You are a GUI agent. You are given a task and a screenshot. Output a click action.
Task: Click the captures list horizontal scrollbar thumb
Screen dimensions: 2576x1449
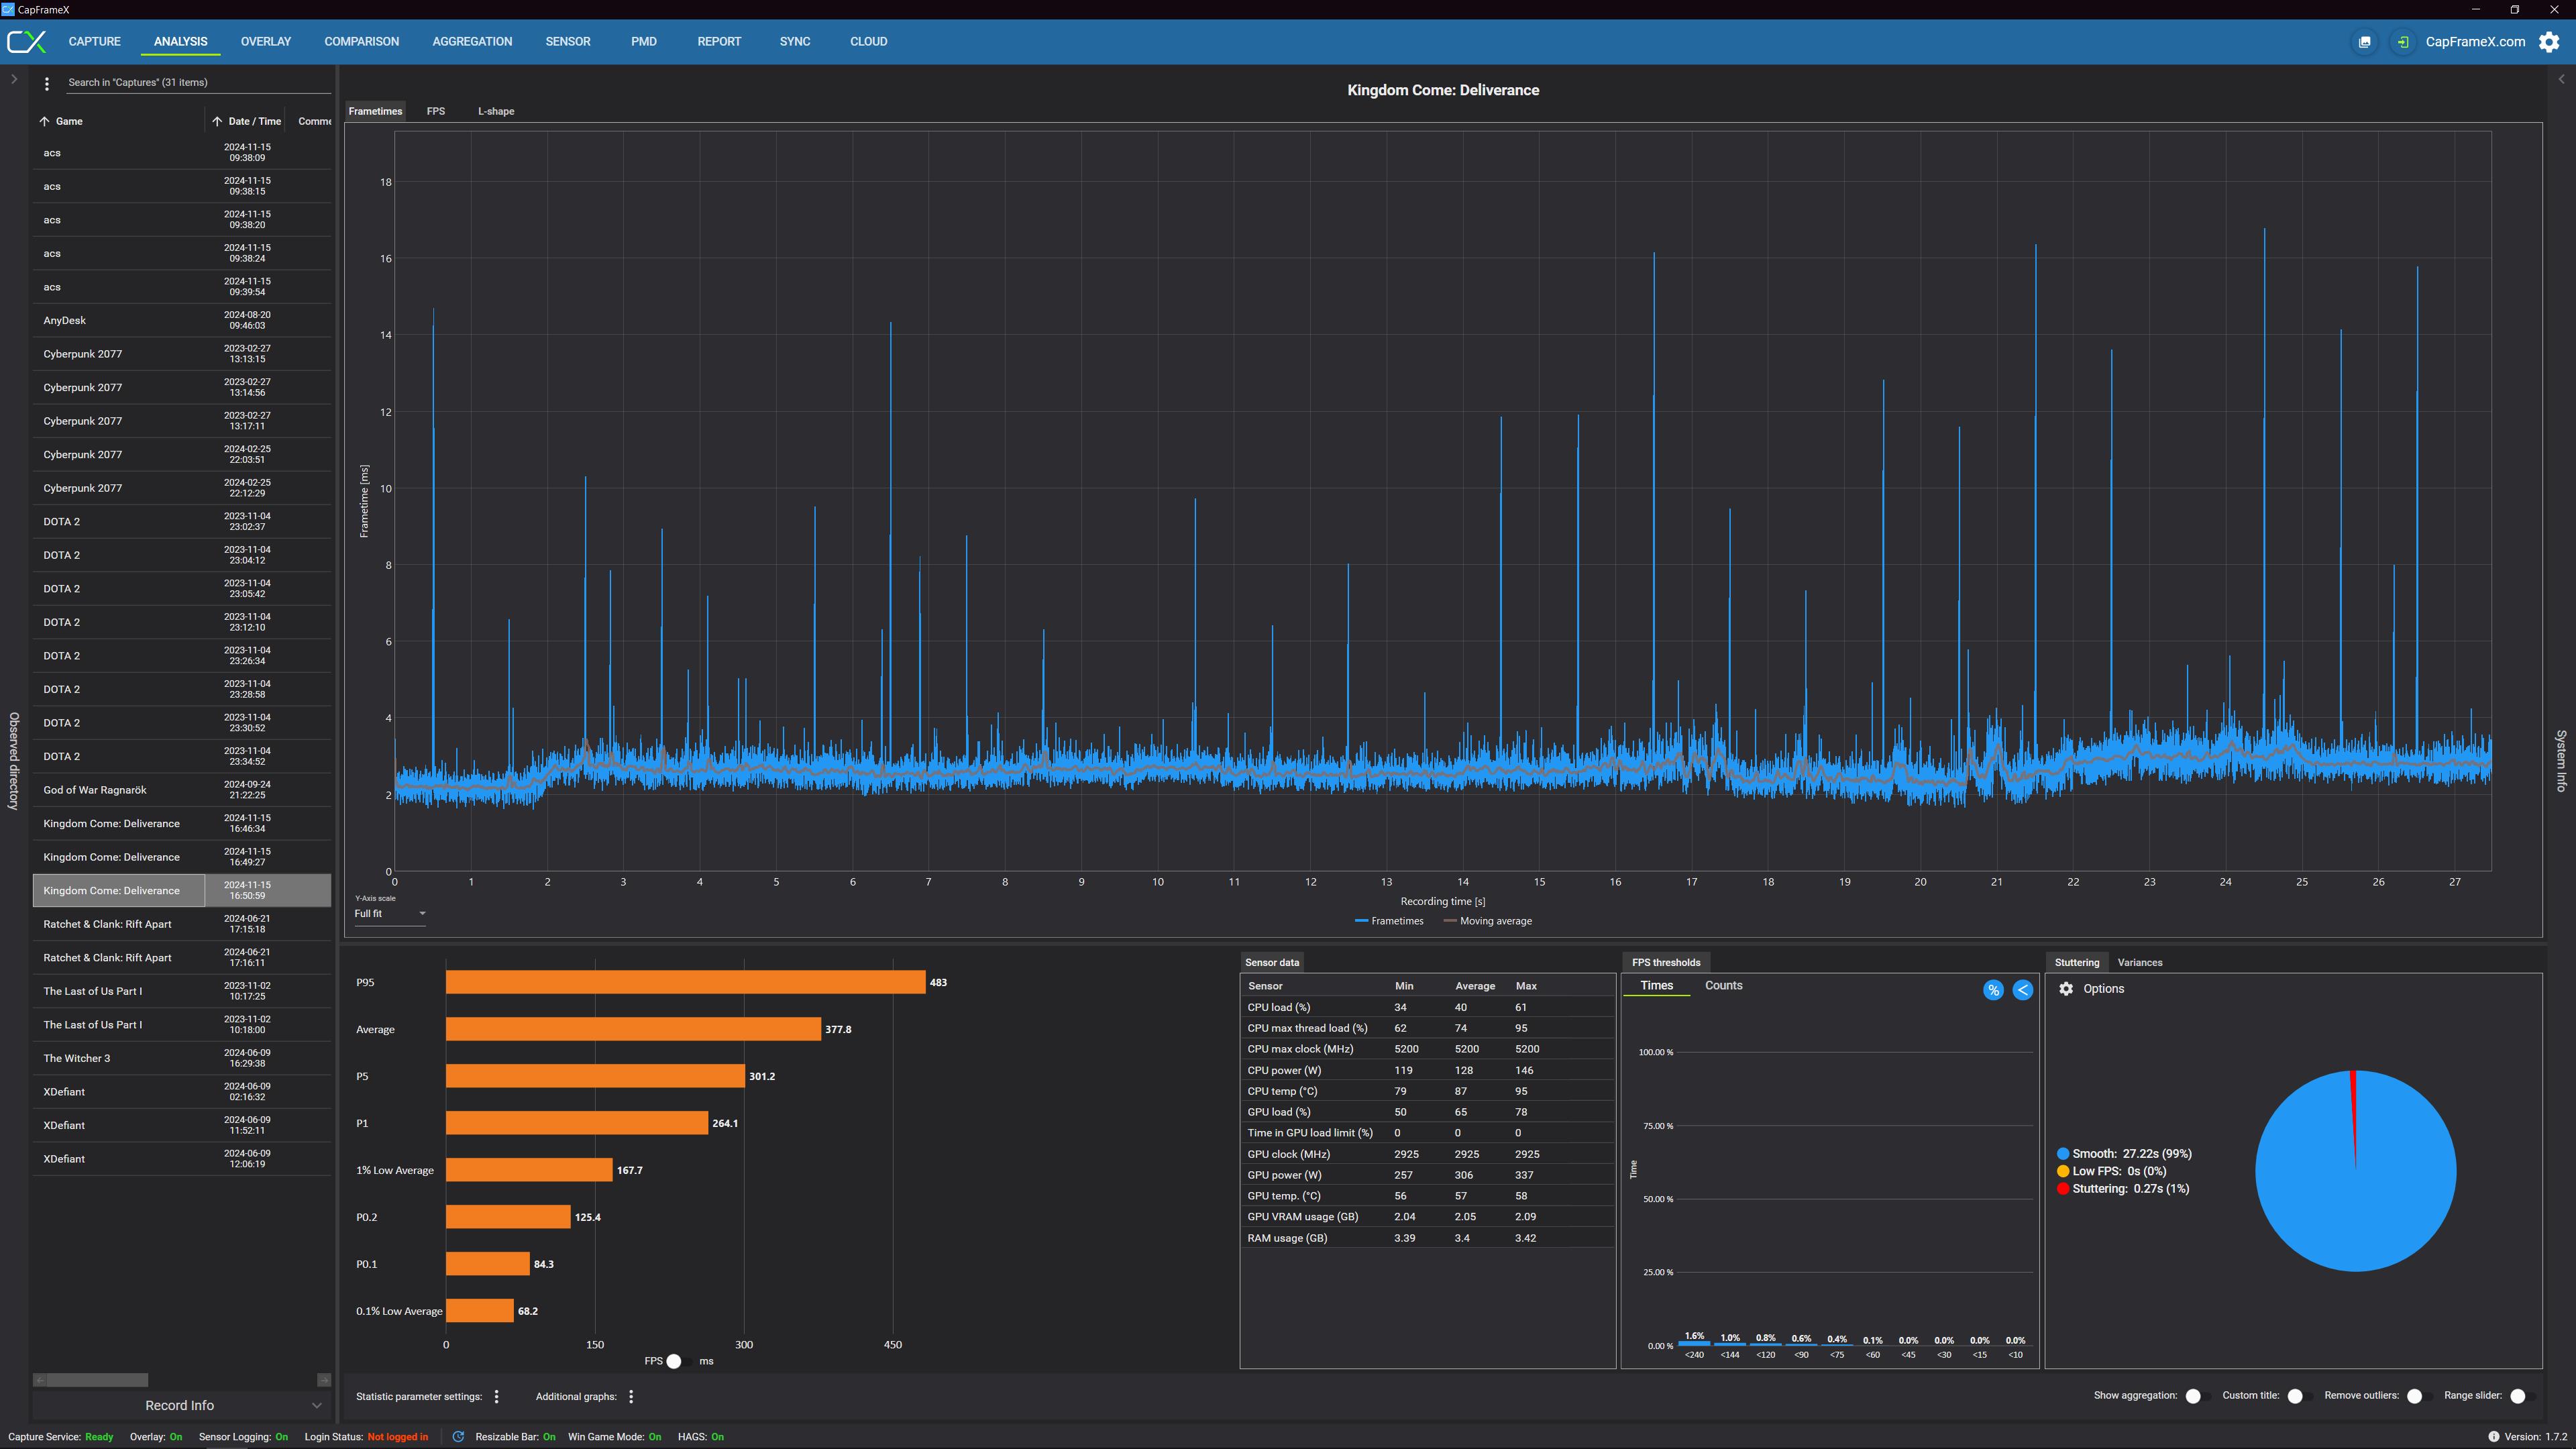point(98,1380)
